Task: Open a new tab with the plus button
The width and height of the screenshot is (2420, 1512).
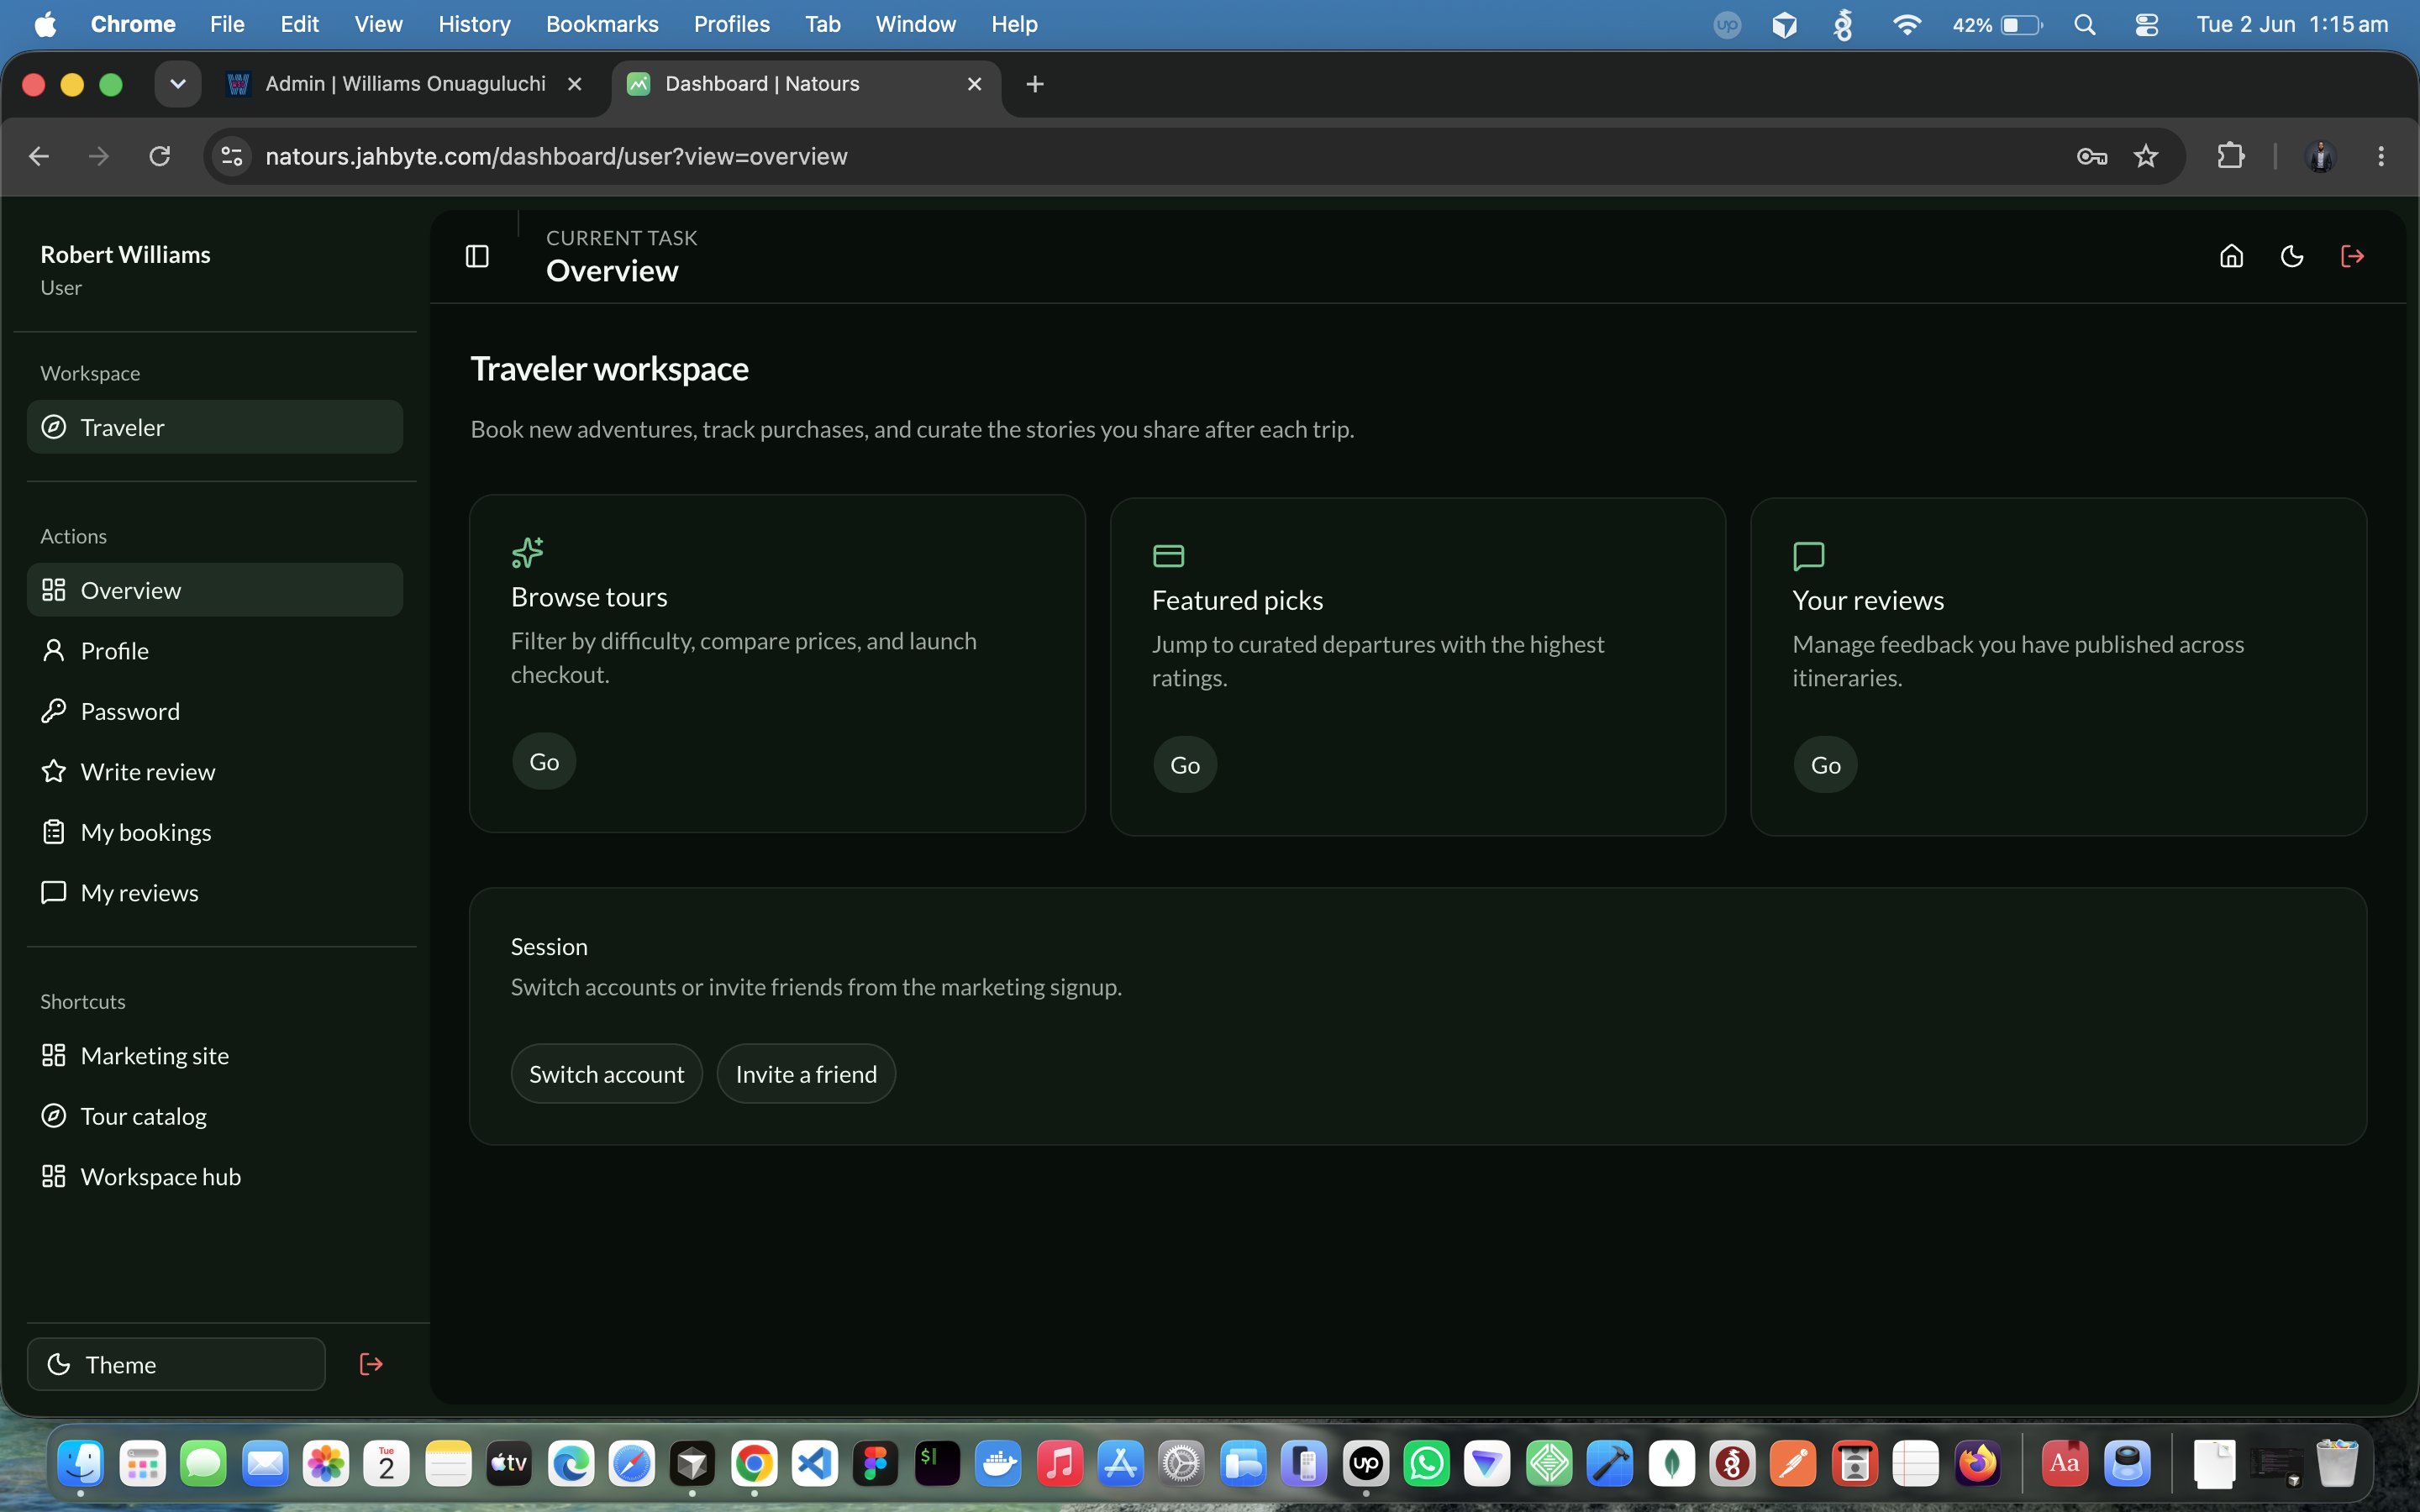Action: 1035,84
